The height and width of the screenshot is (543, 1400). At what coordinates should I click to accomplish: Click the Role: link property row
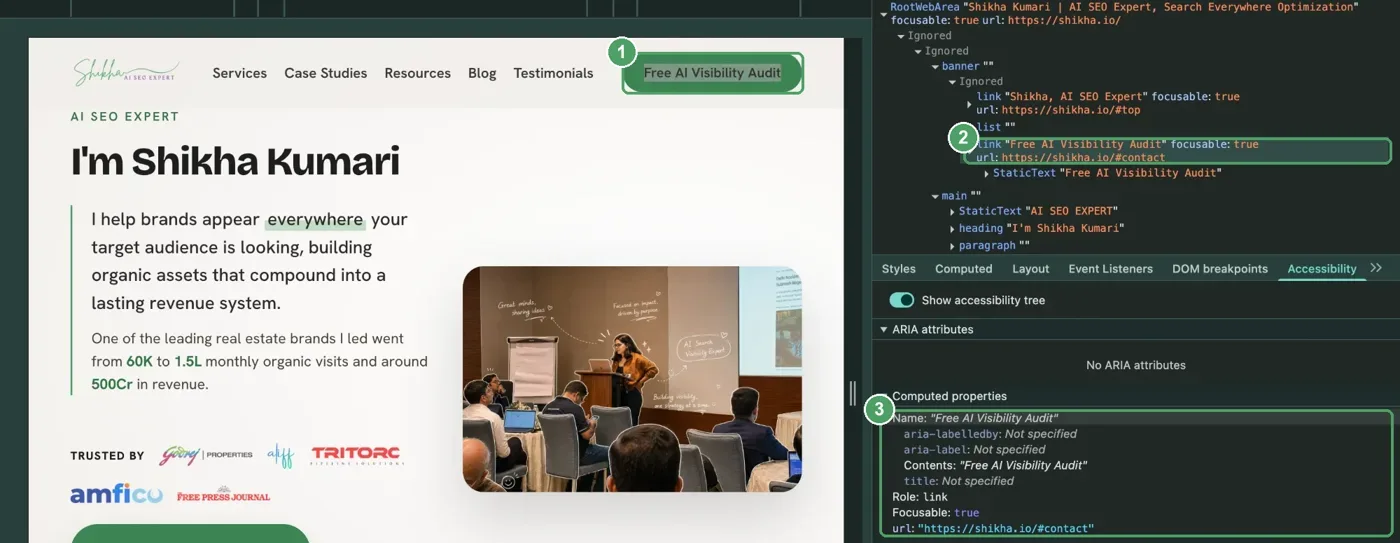click(920, 497)
